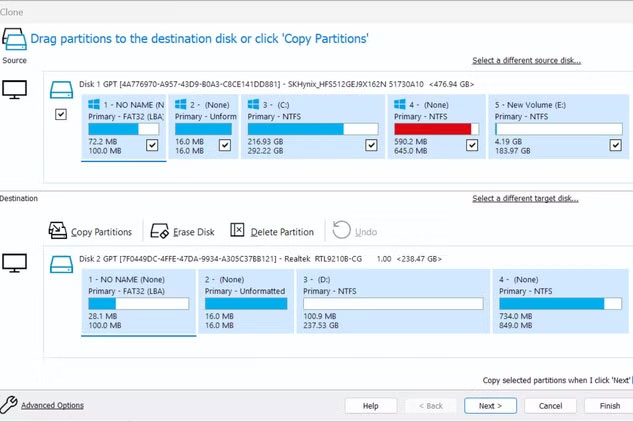
Task: Click the source monitor icon
Action: click(14, 90)
